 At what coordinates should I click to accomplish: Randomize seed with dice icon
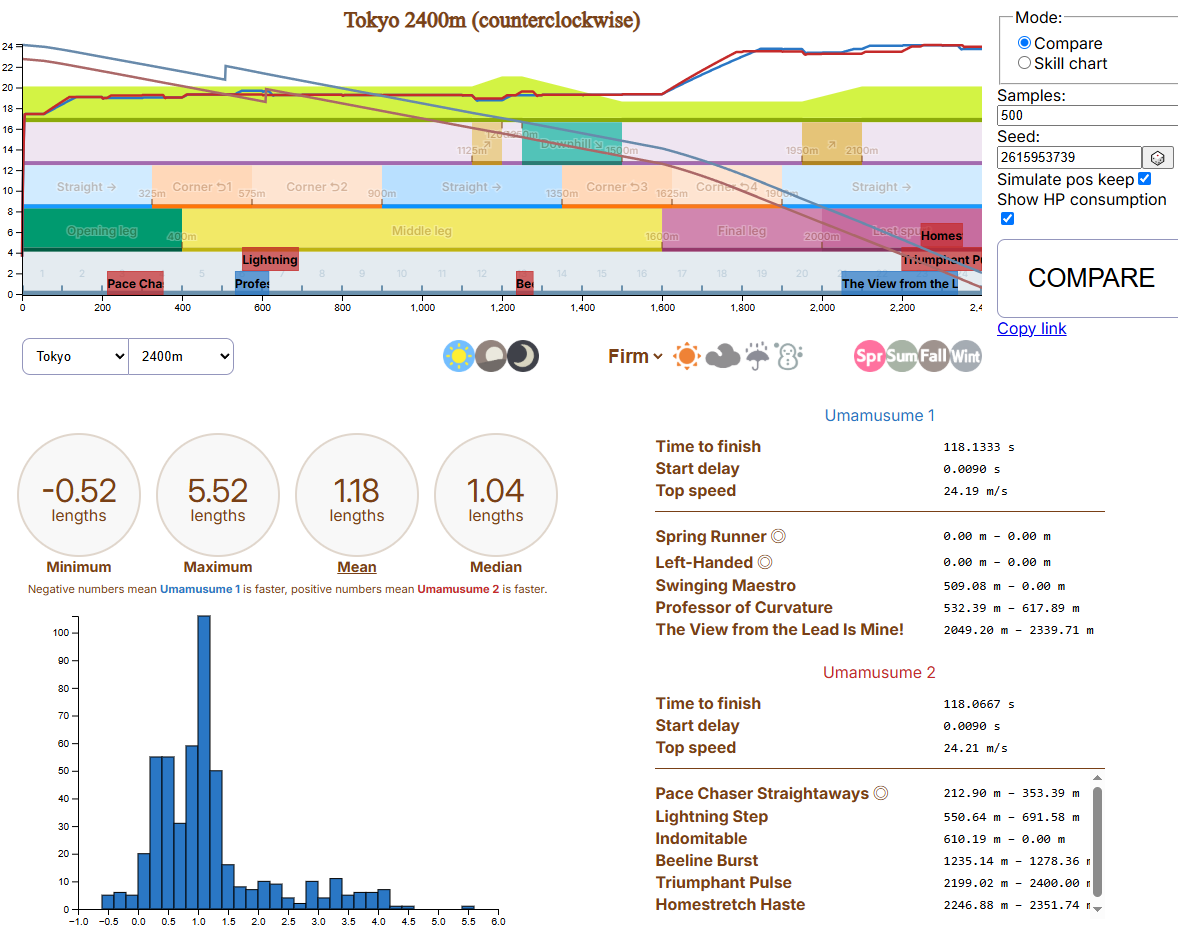pyautogui.click(x=1158, y=158)
